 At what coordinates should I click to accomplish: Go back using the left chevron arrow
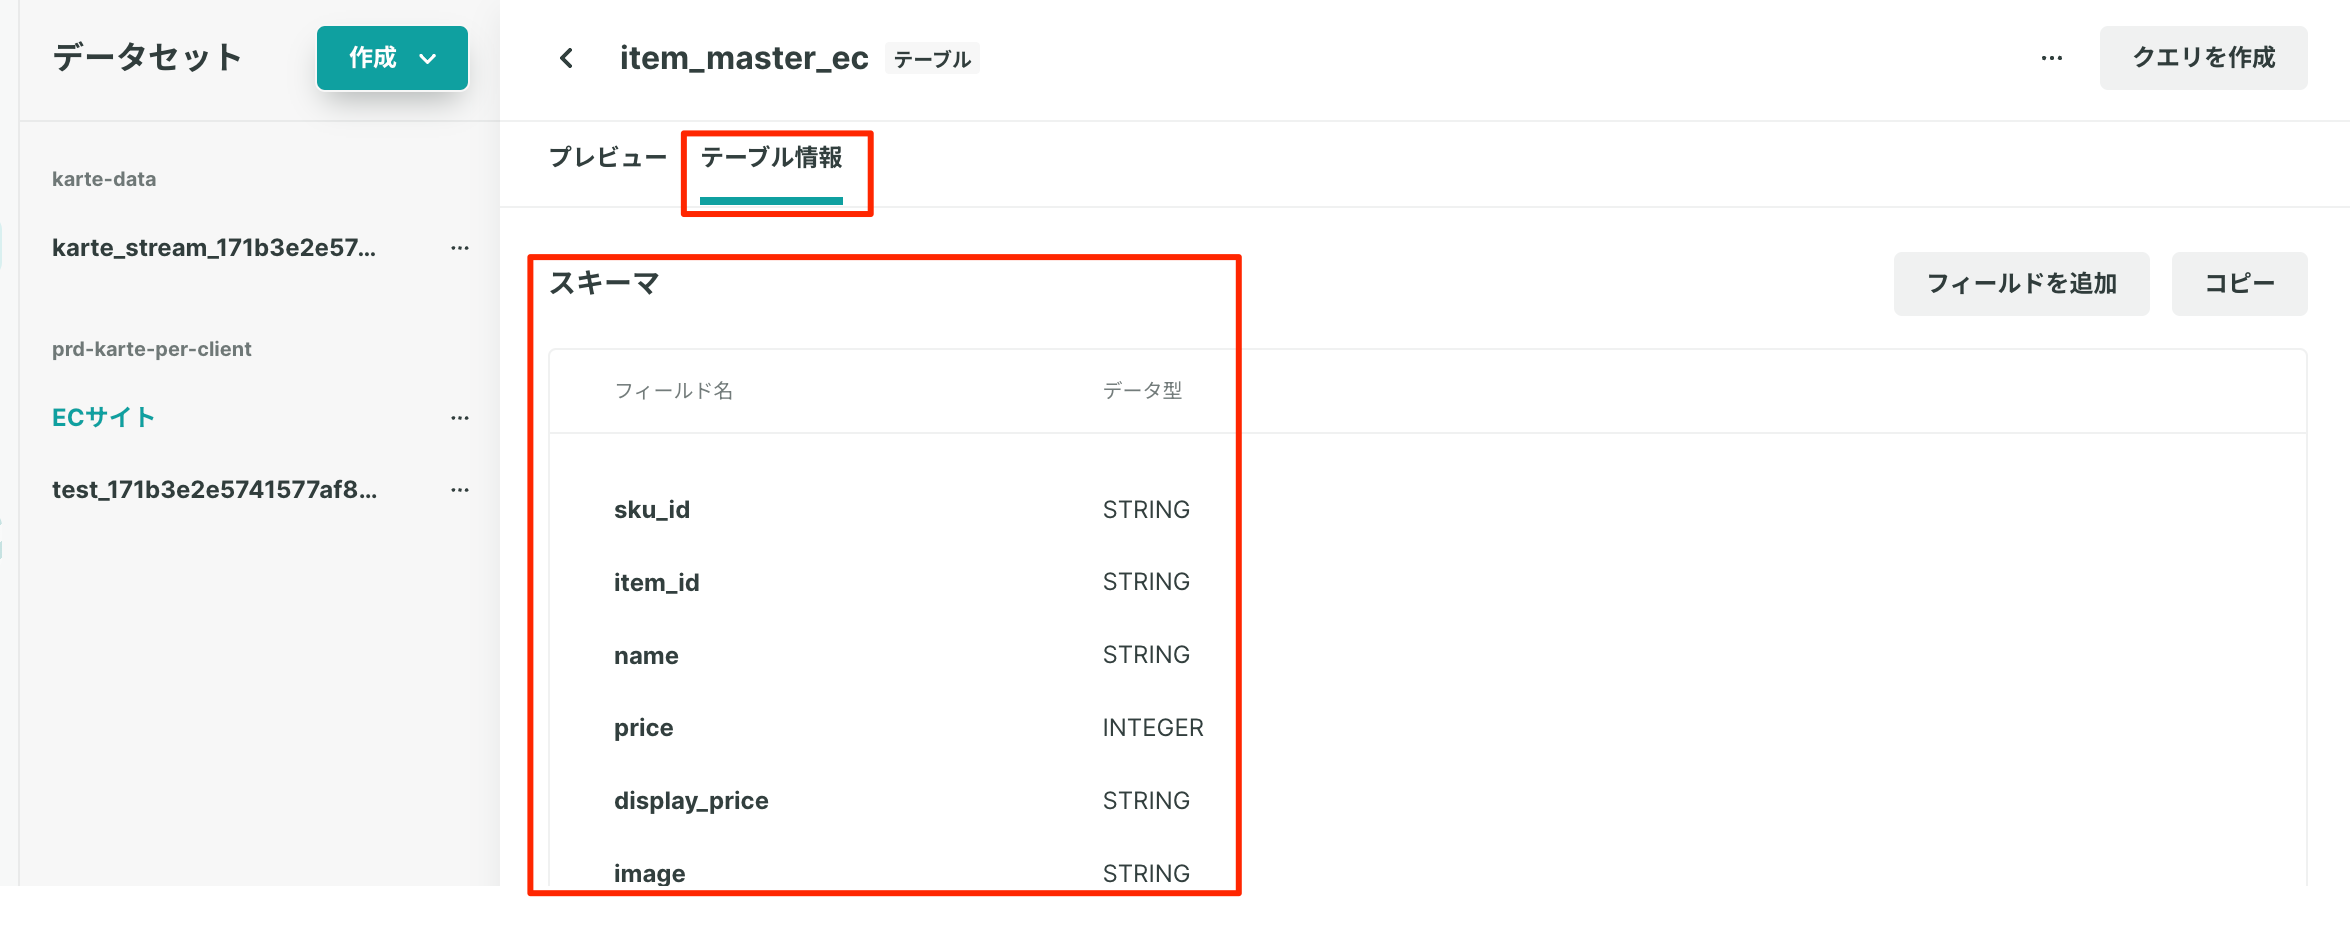tap(566, 58)
